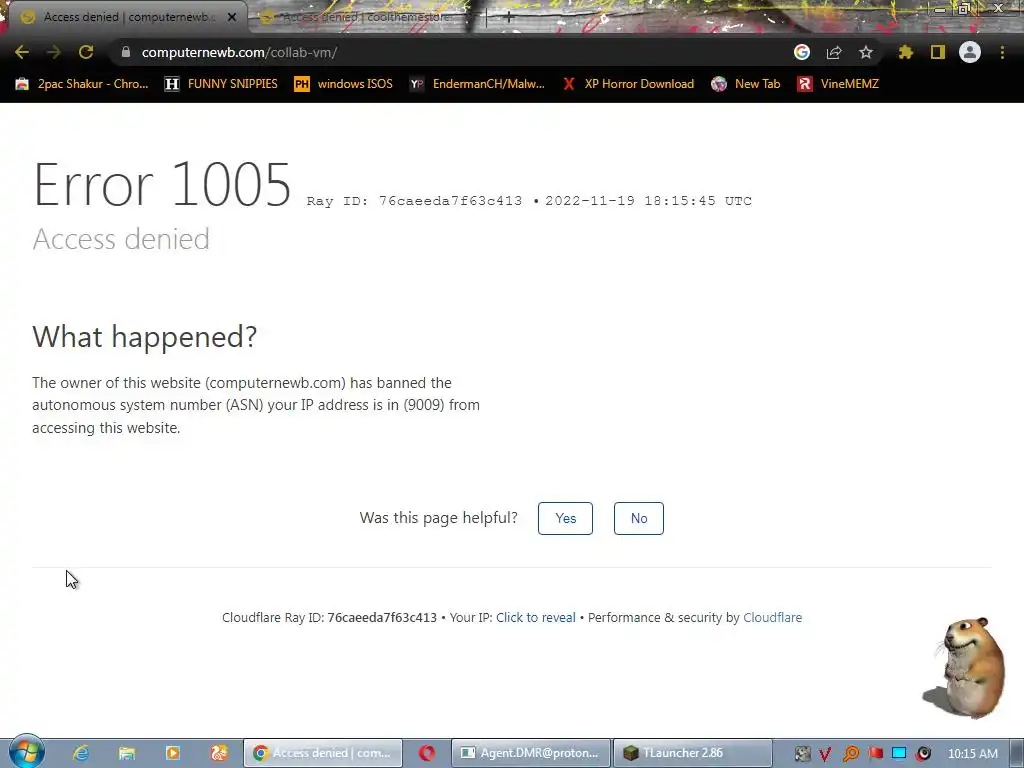Bookmark this page with the star icon
This screenshot has height=768, width=1024.
[866, 52]
